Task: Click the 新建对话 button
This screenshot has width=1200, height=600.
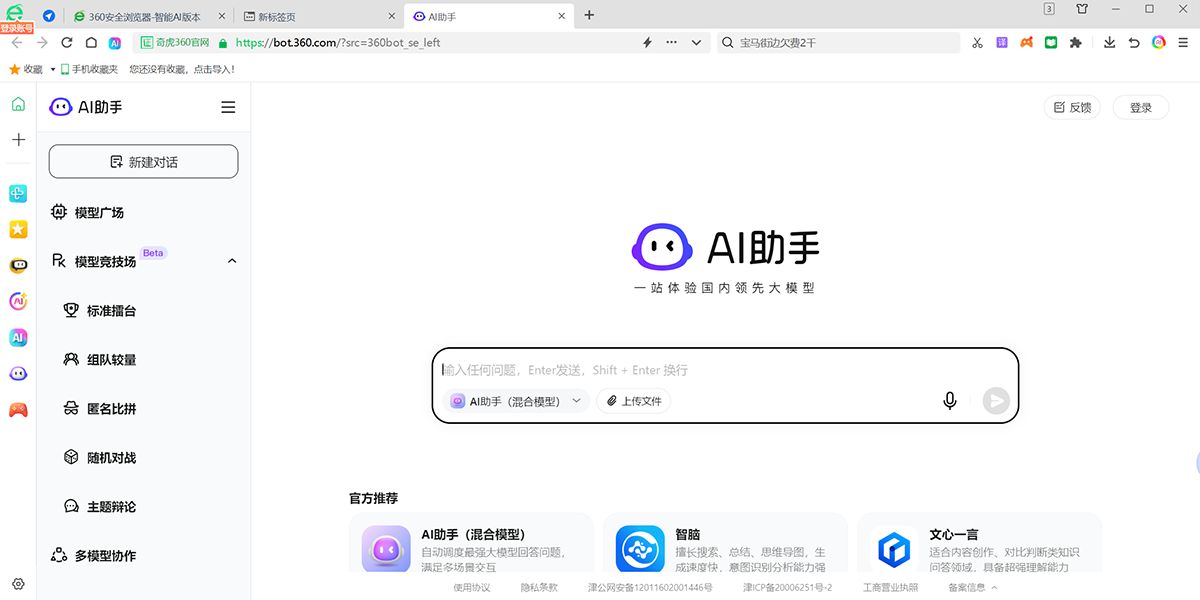Action: (143, 160)
